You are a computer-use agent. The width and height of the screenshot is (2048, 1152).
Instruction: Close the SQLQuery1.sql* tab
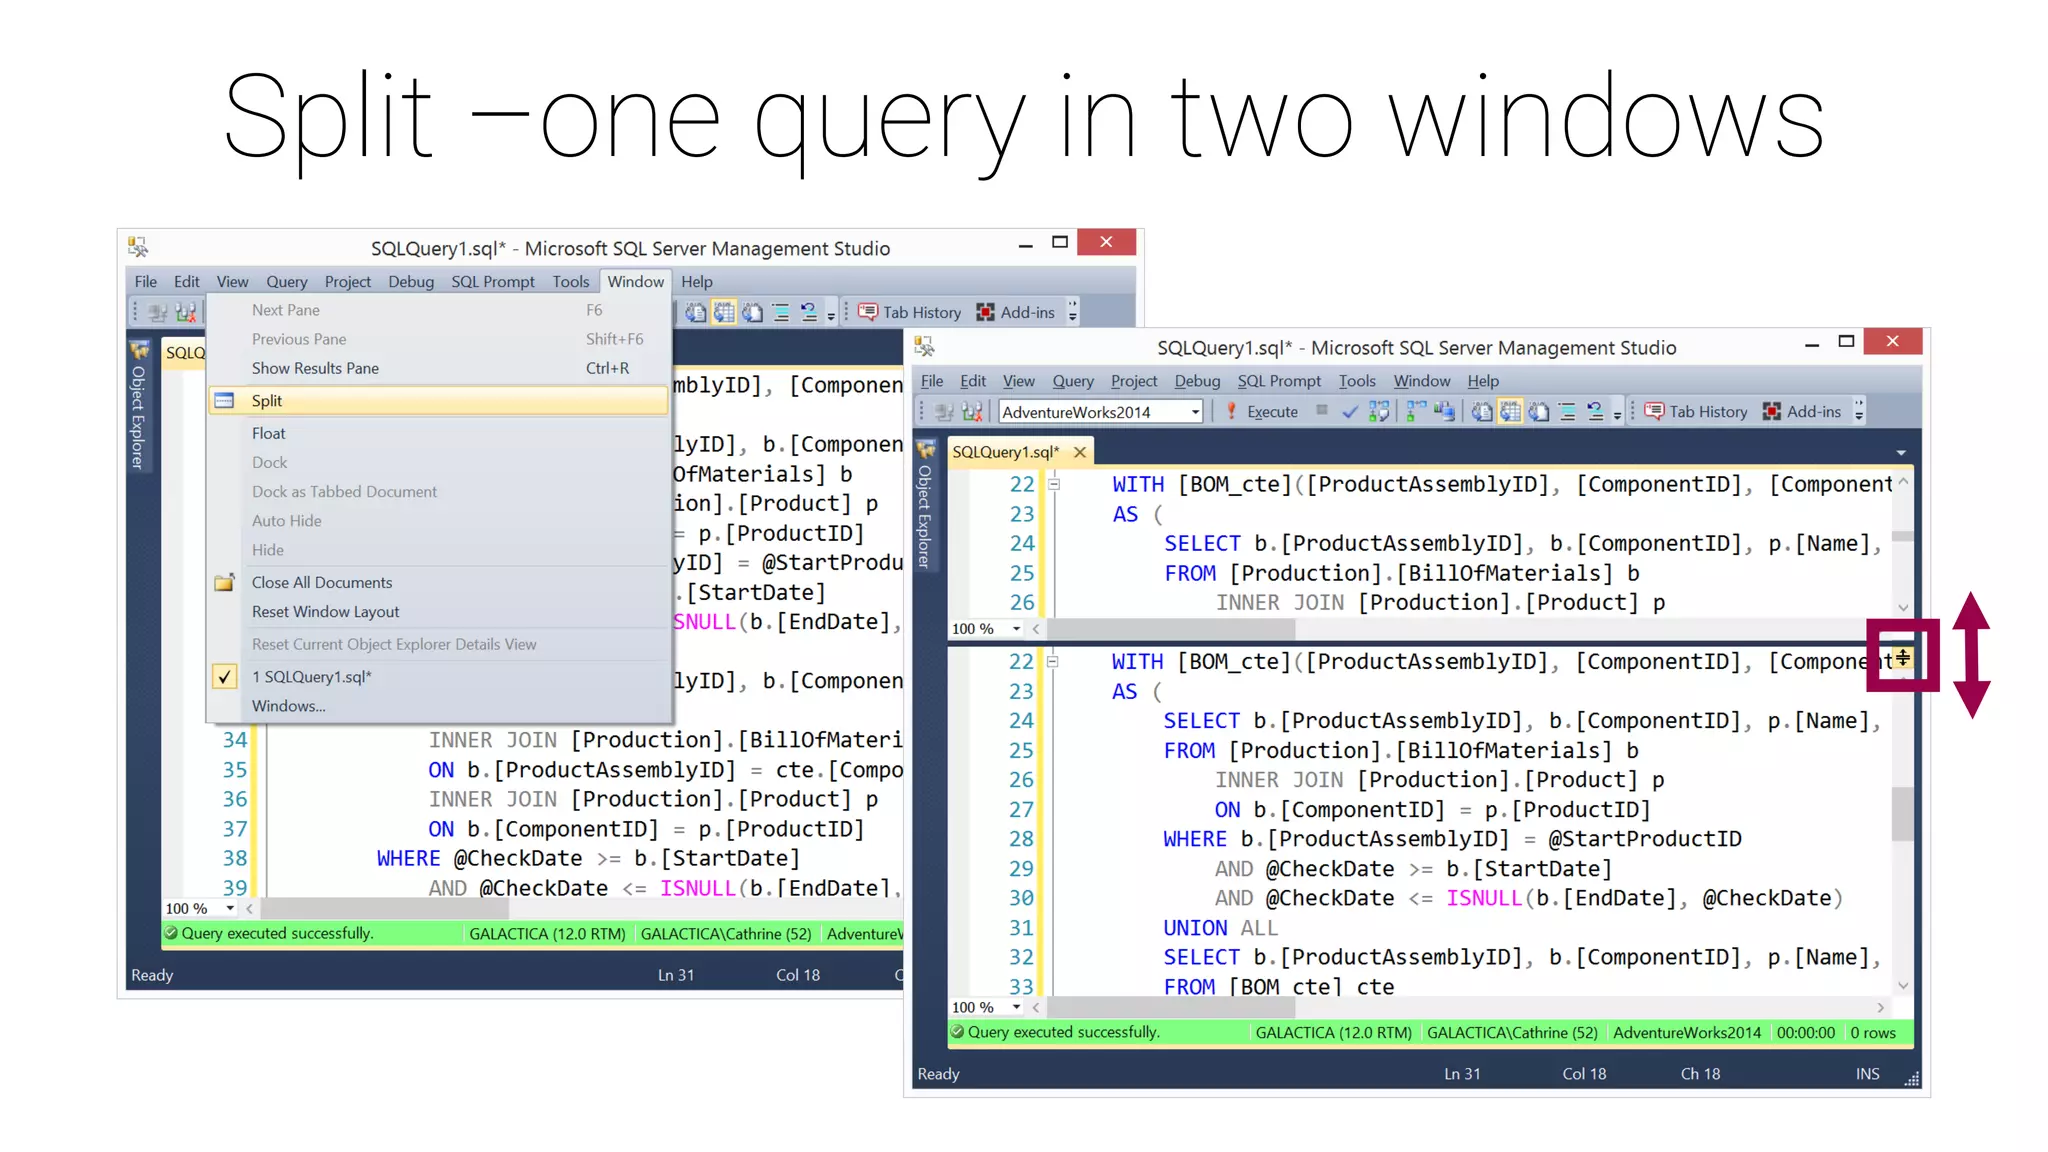pos(1080,452)
